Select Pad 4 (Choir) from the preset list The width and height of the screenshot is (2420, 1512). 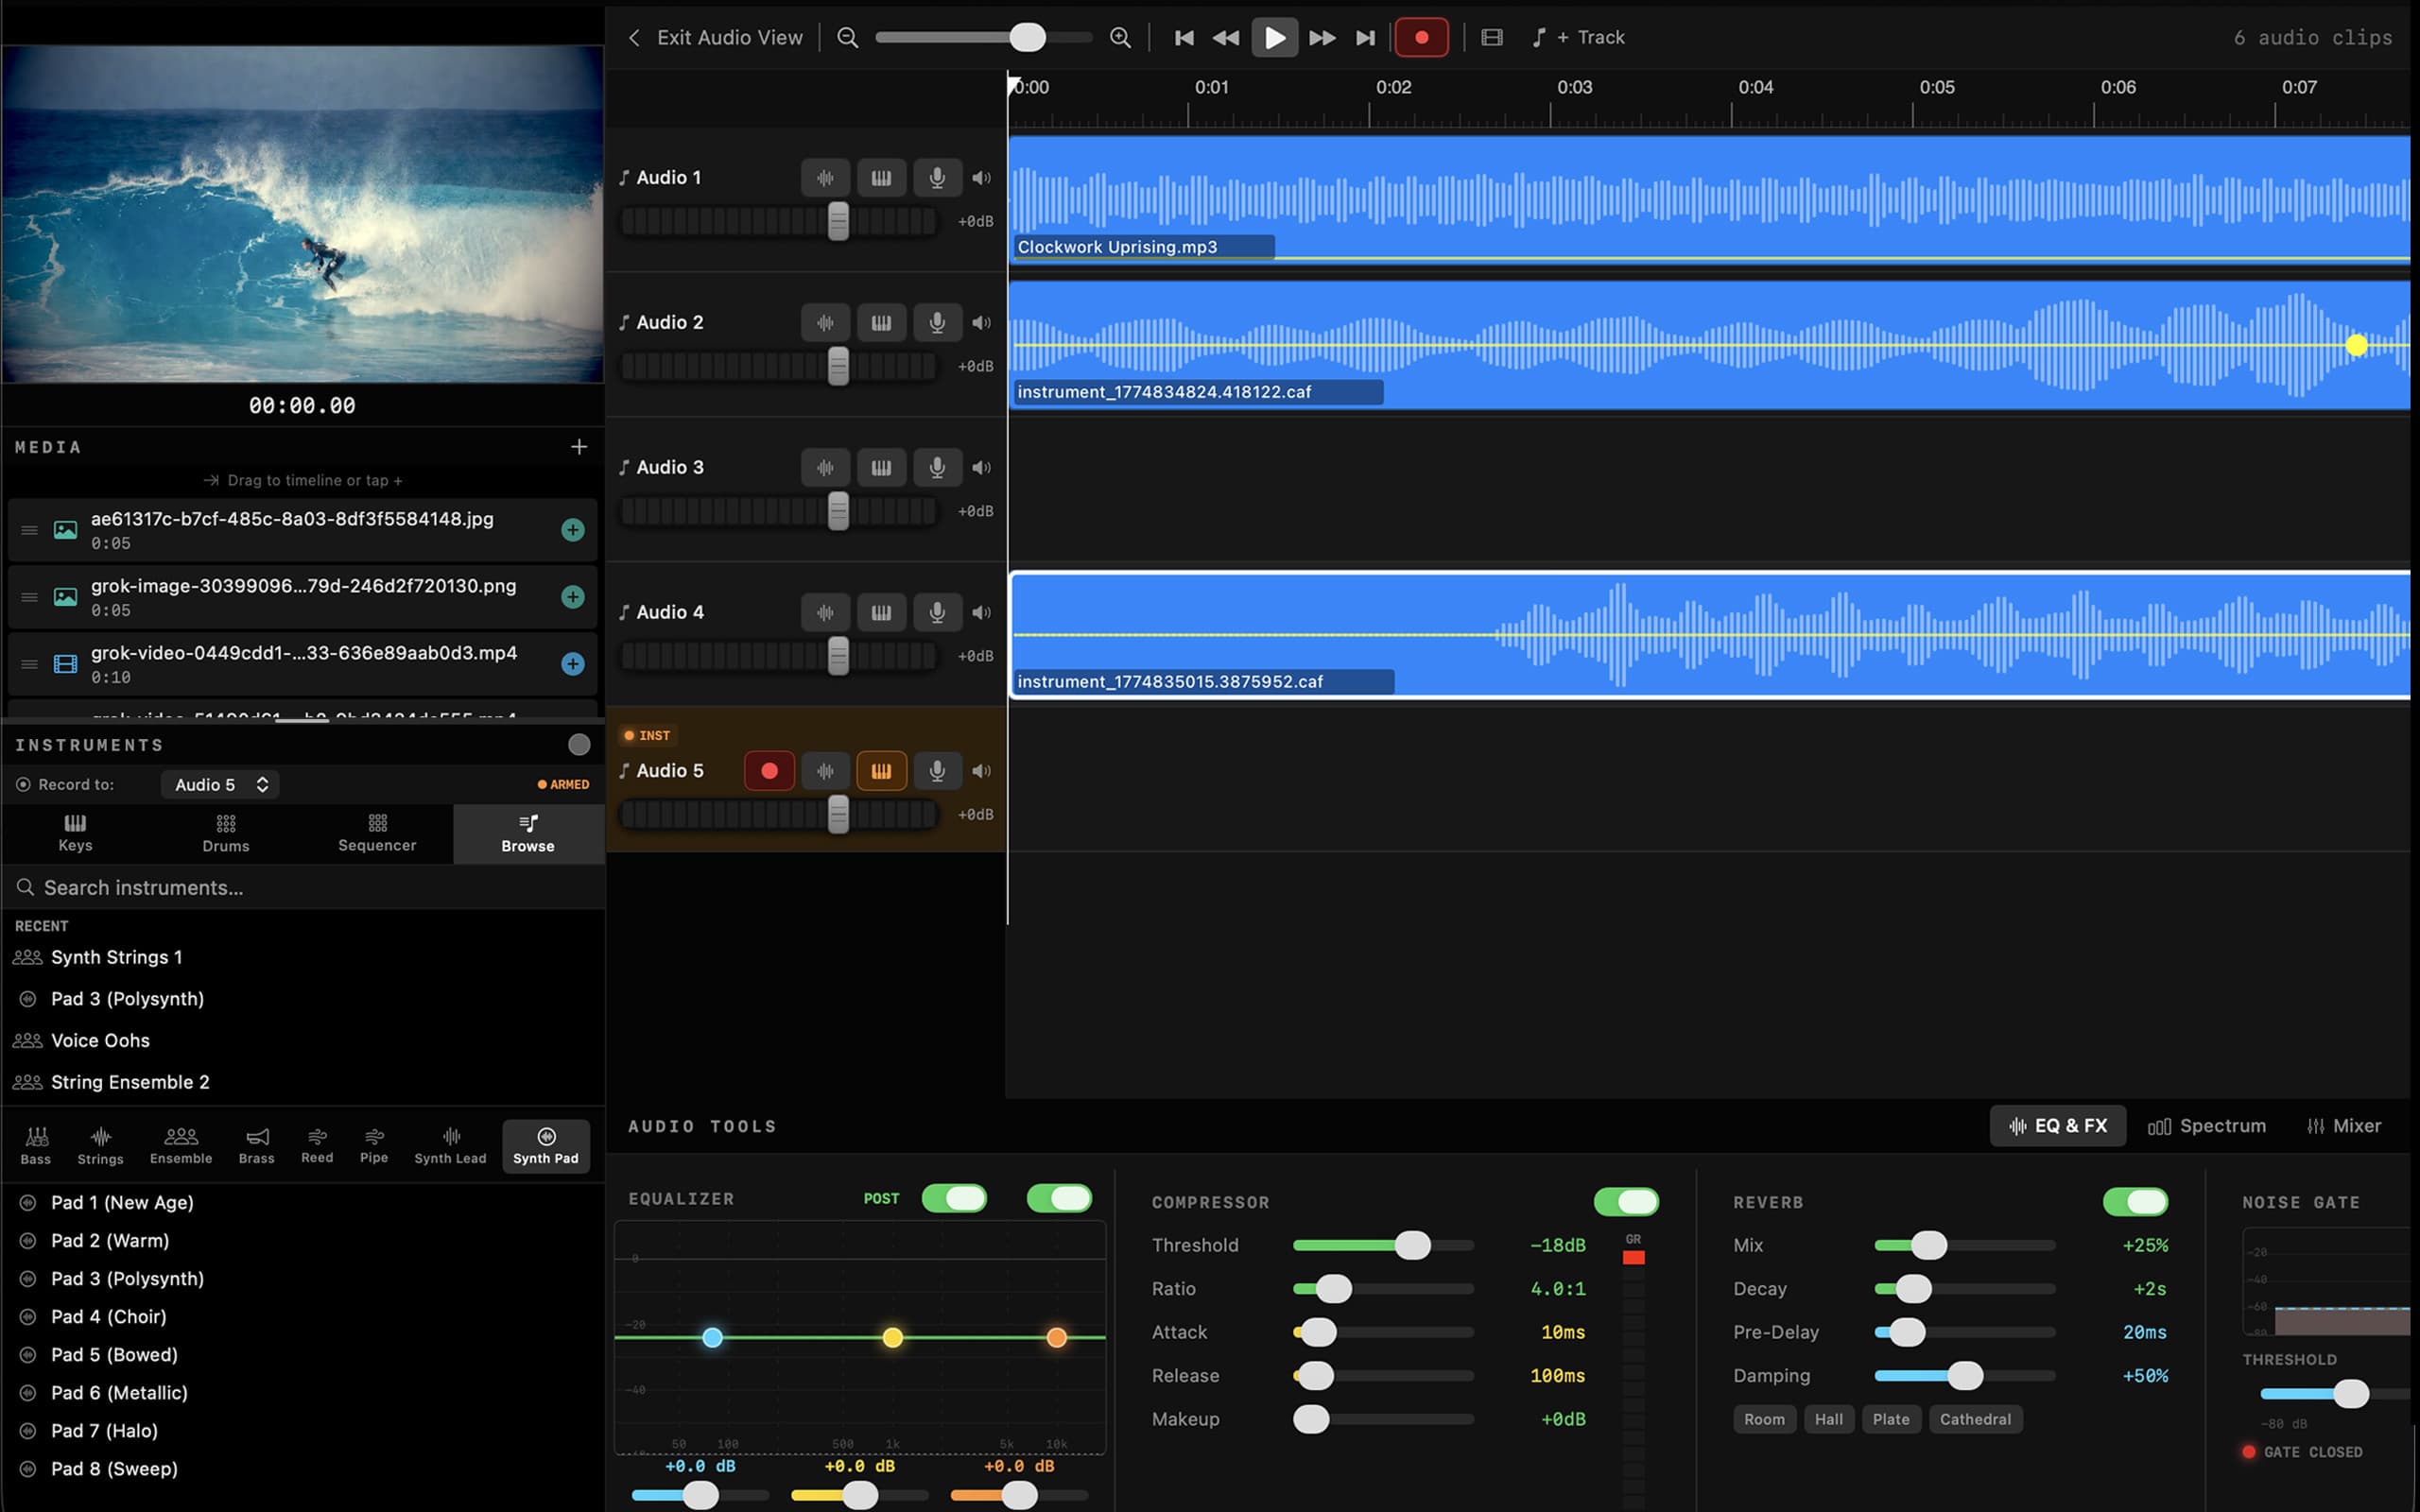tap(108, 1316)
